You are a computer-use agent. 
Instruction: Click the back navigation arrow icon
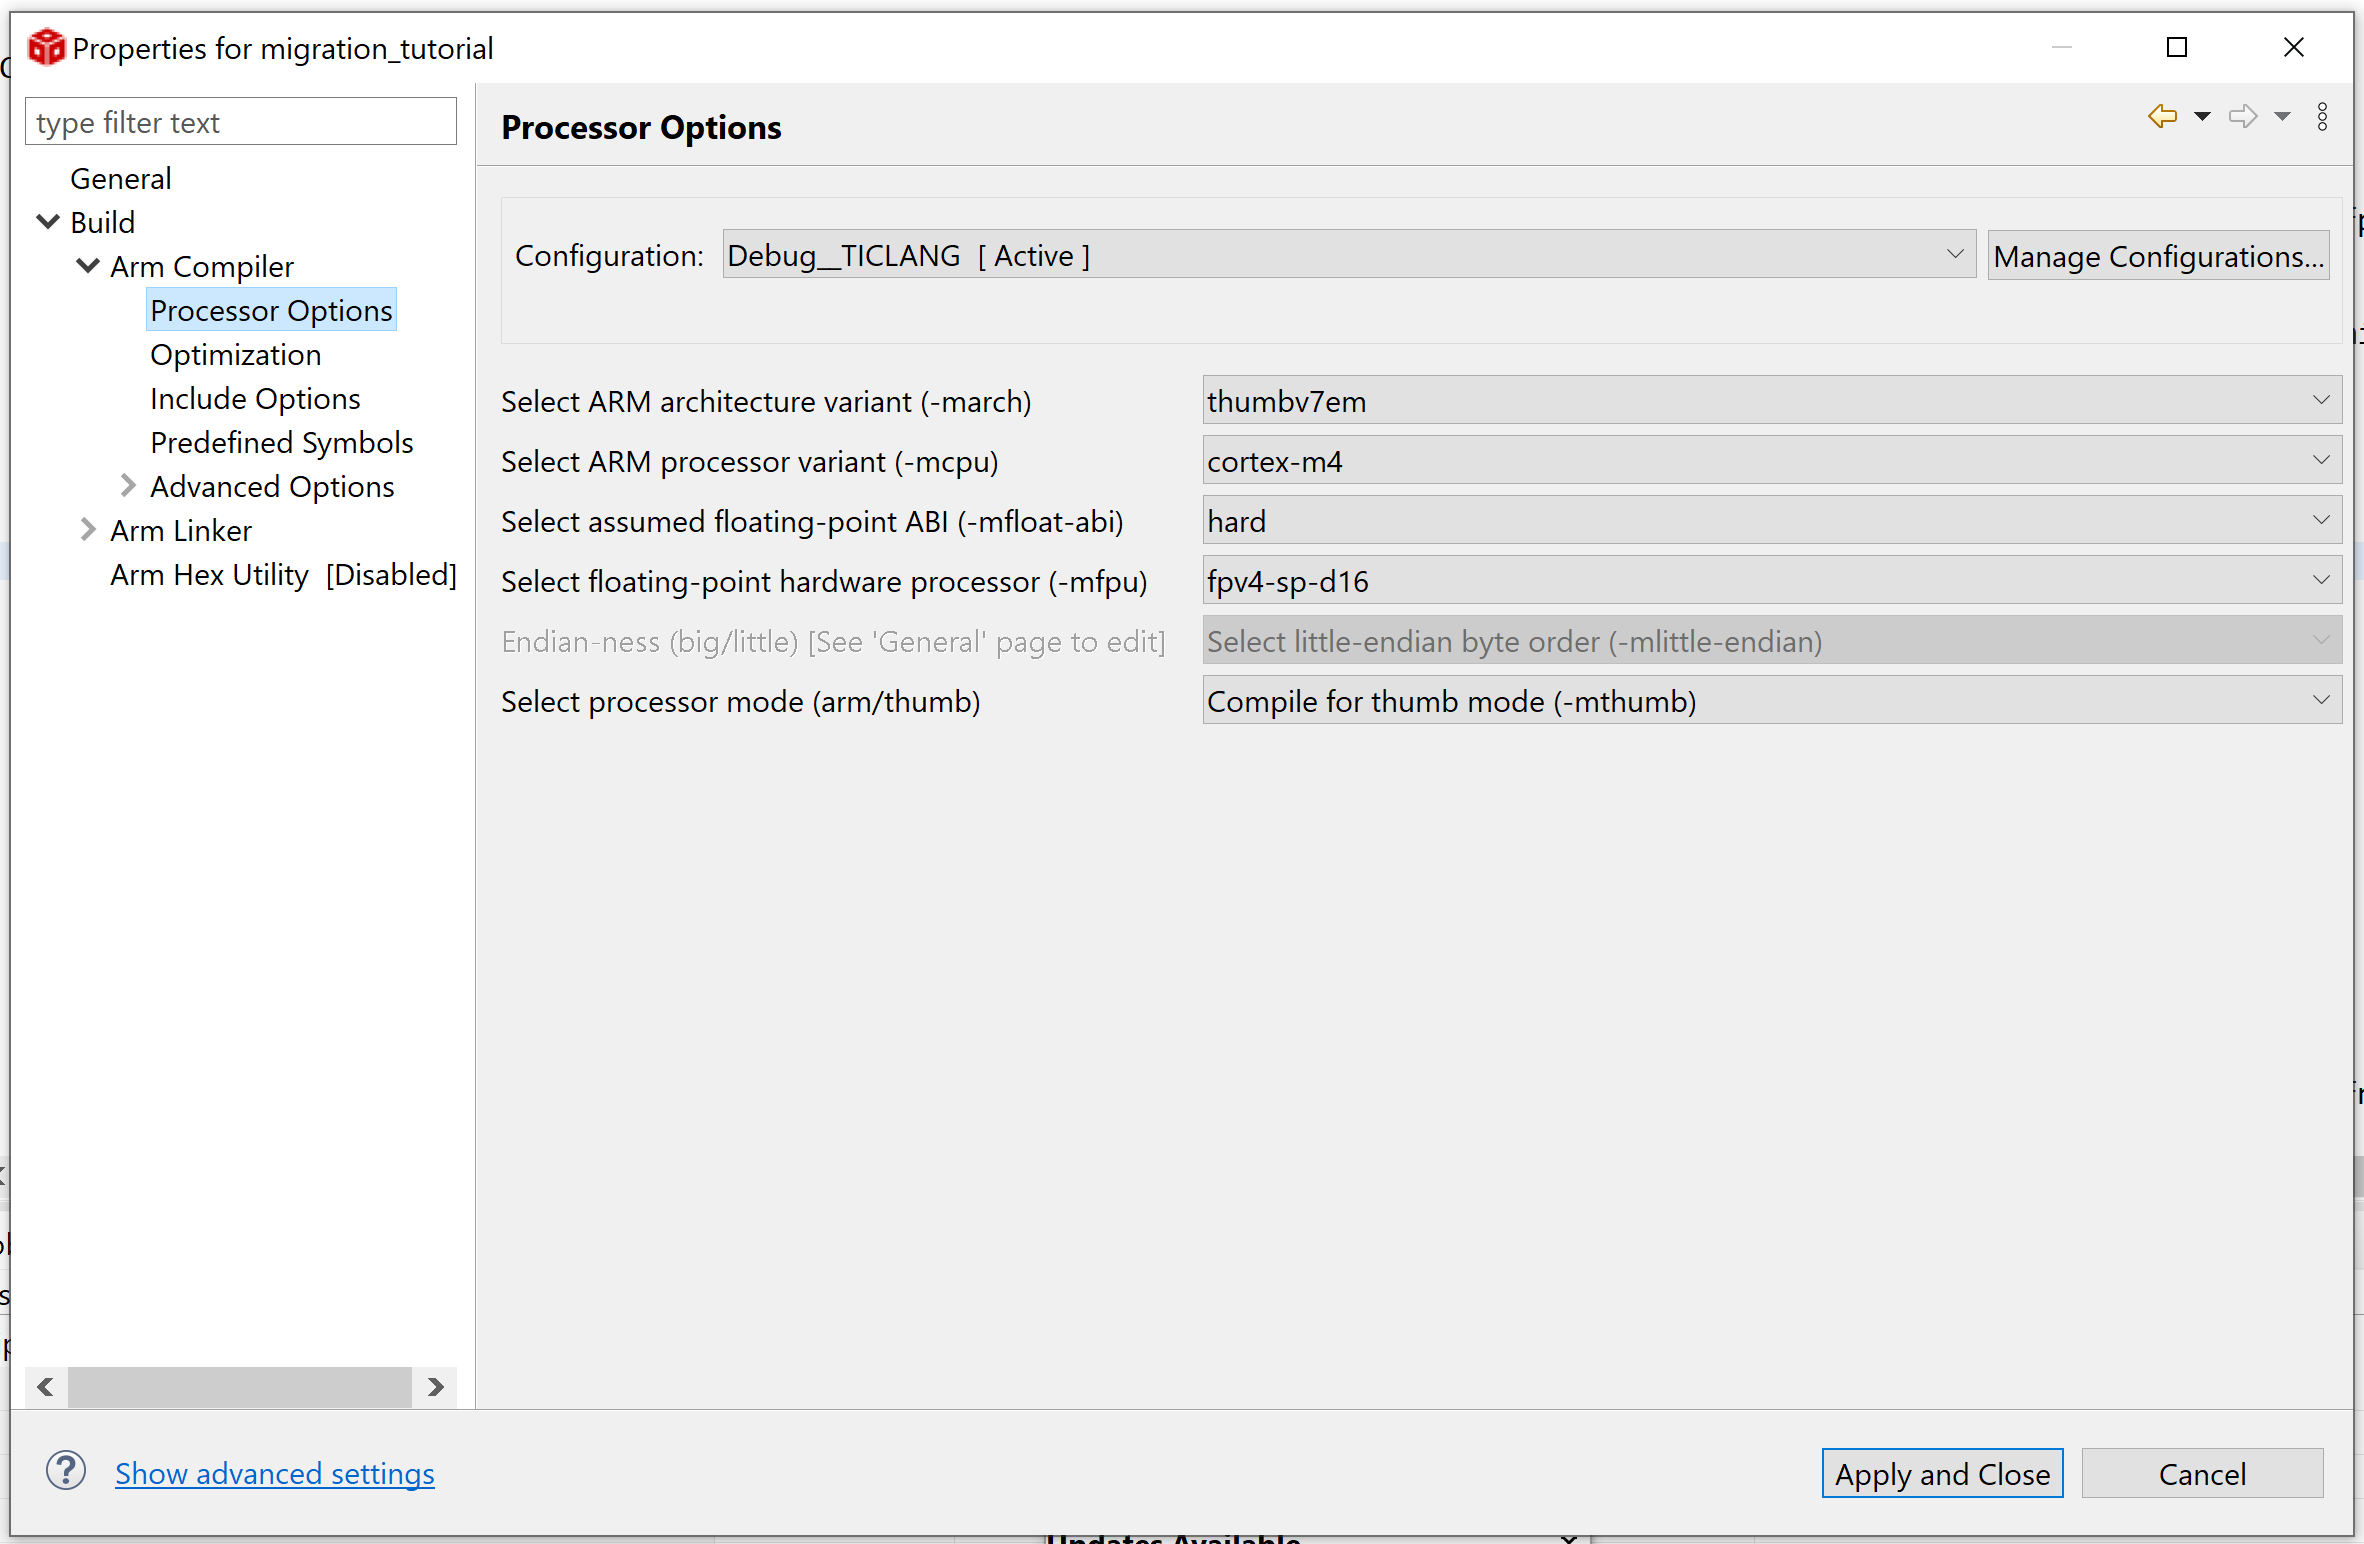click(x=2162, y=117)
